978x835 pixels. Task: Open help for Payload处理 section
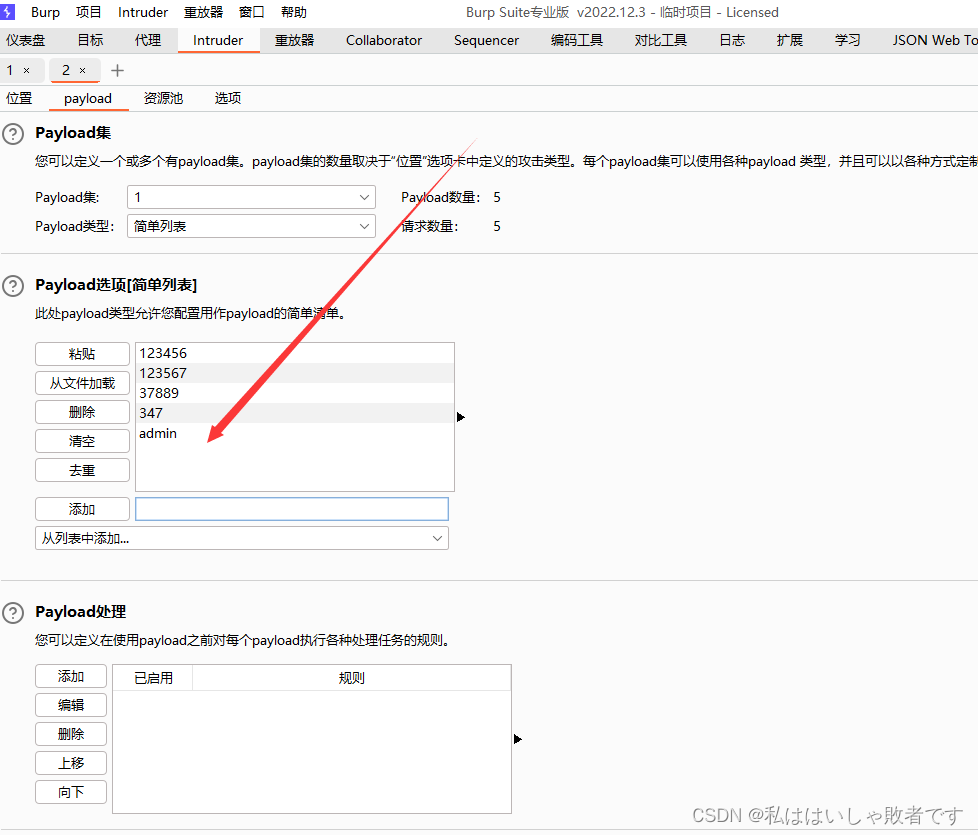[13, 613]
